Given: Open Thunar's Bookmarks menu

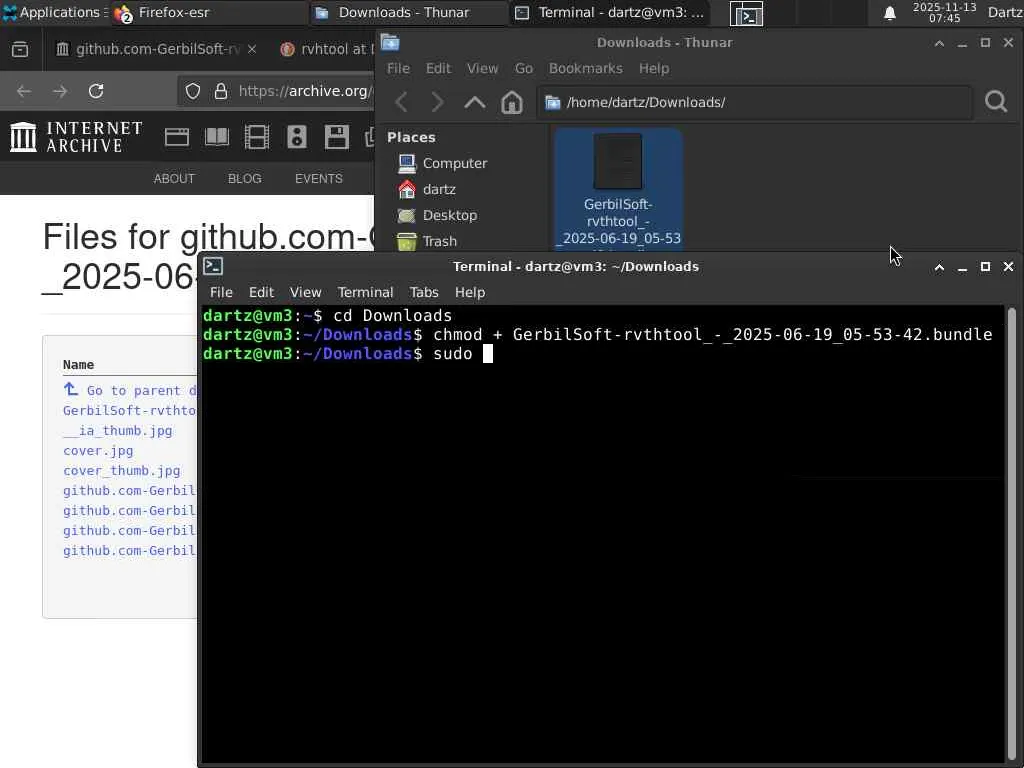Looking at the screenshot, I should point(586,68).
